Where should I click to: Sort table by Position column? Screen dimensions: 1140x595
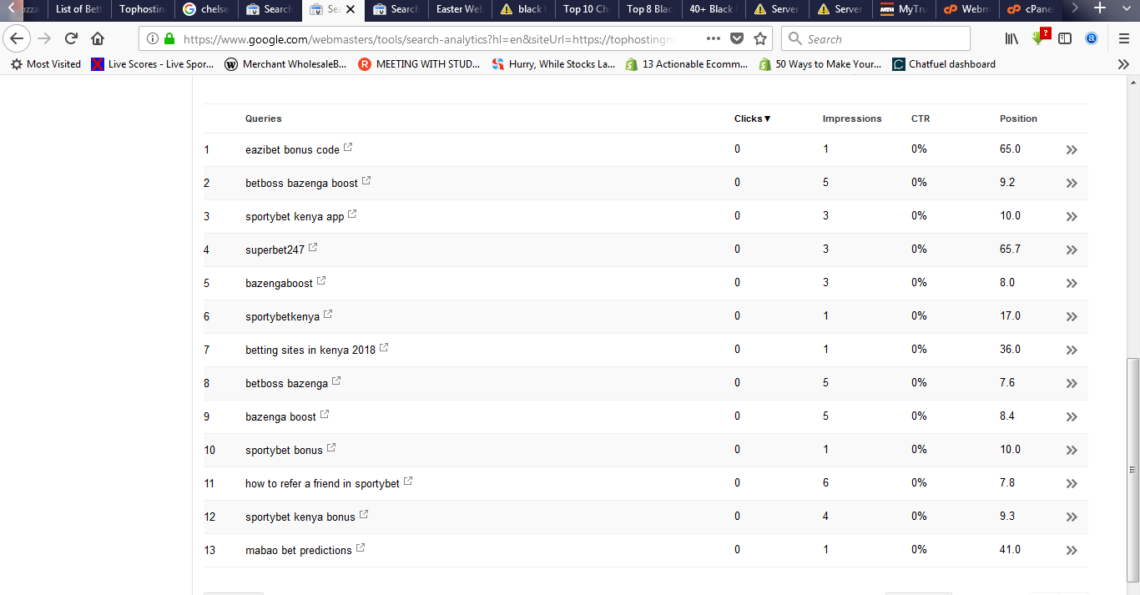click(1018, 119)
